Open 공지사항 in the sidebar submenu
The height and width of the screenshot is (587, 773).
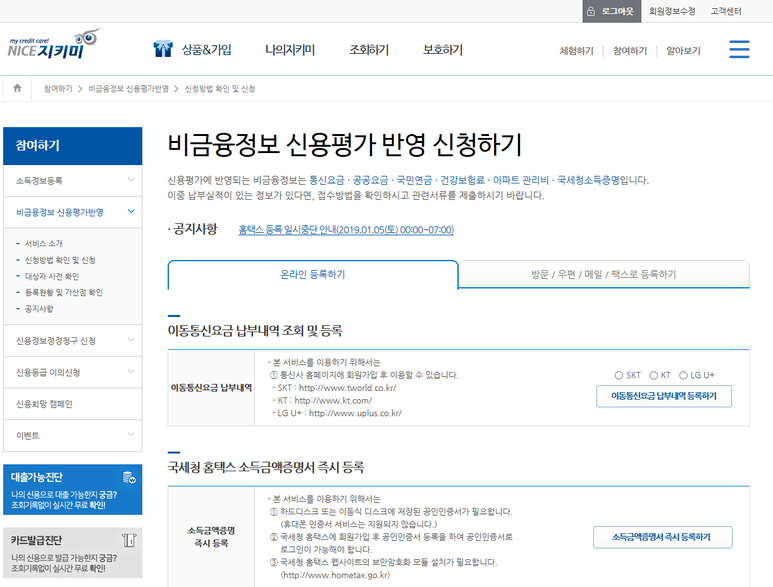[39, 309]
